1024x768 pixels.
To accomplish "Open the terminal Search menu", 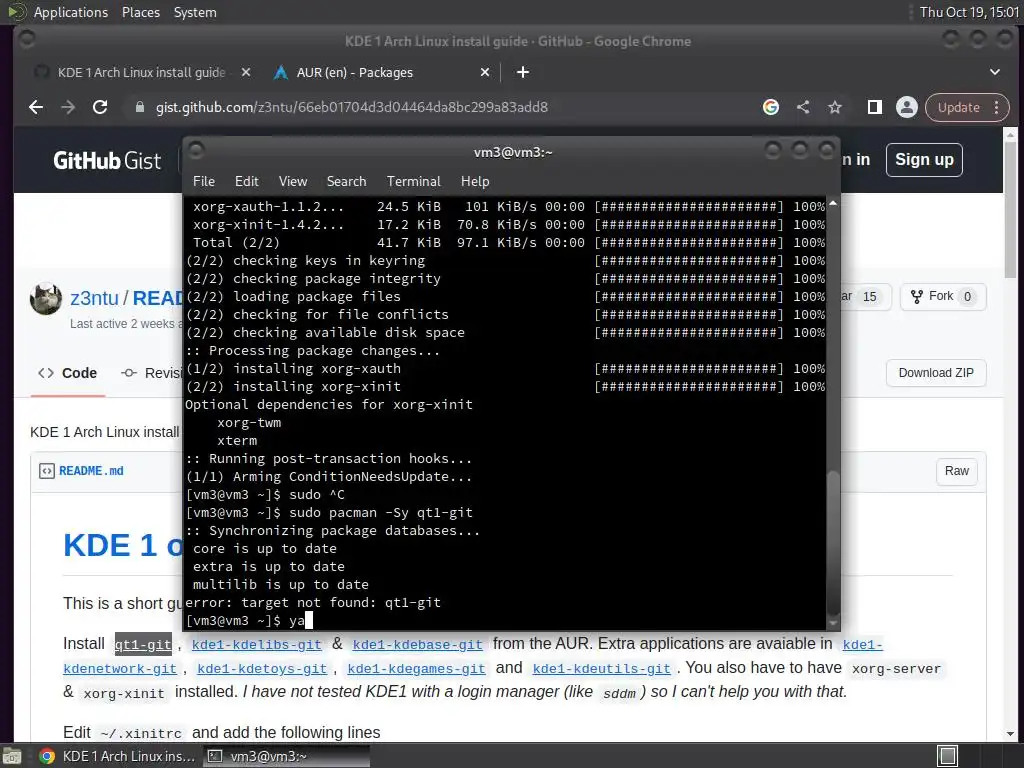I will tap(346, 182).
